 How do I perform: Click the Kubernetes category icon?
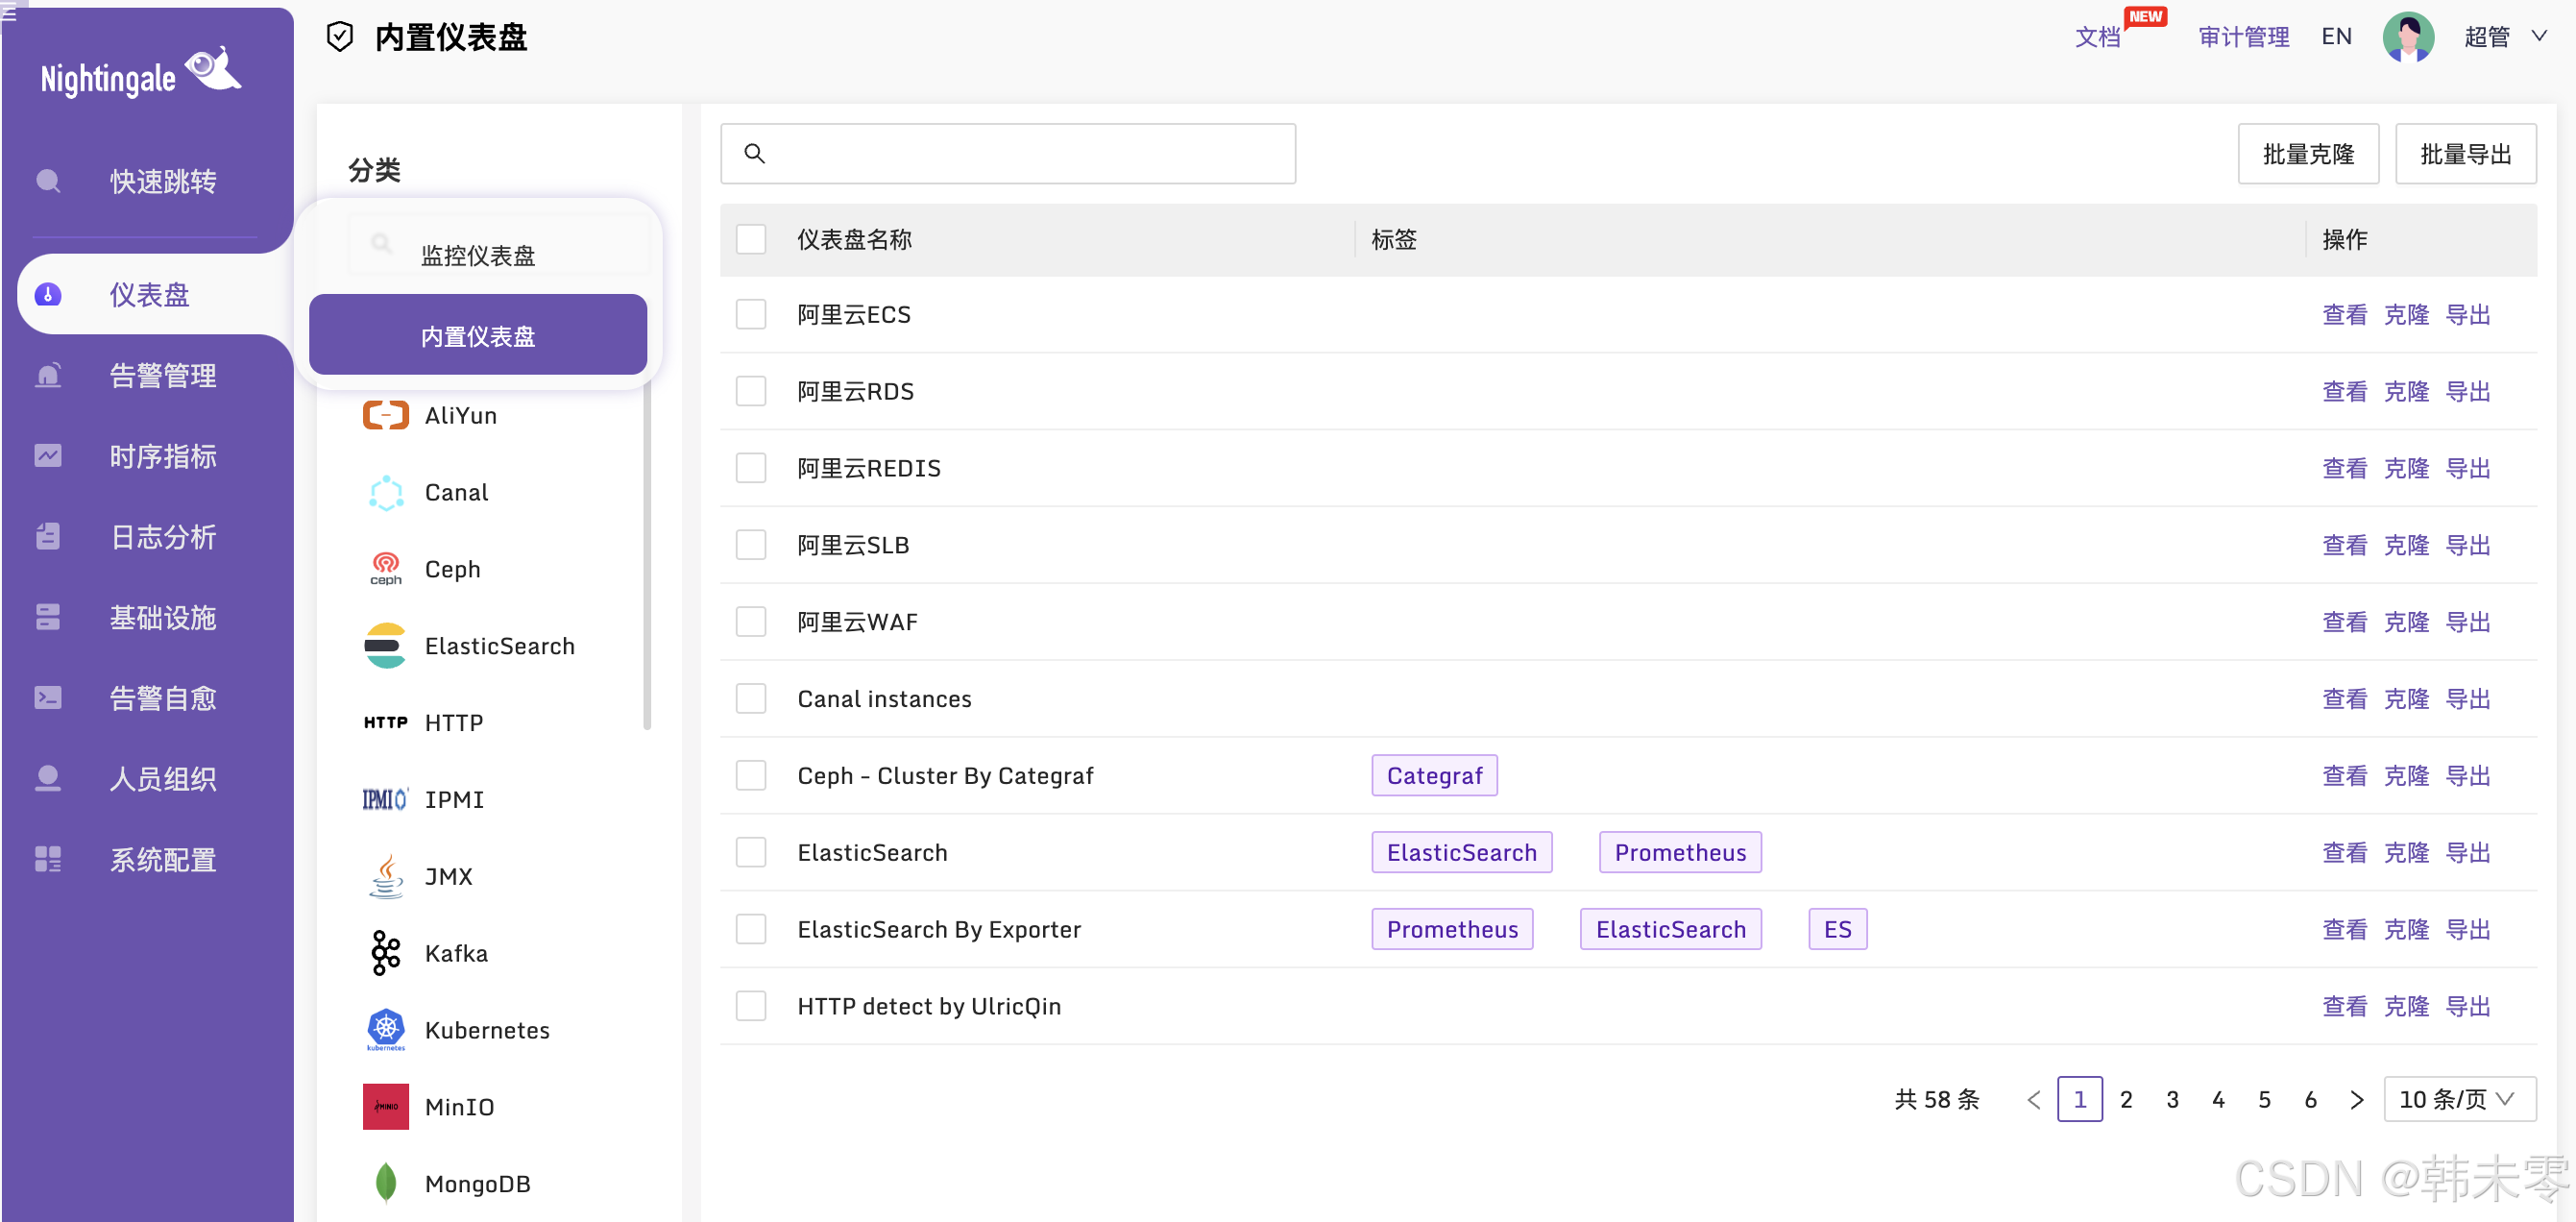point(385,1029)
